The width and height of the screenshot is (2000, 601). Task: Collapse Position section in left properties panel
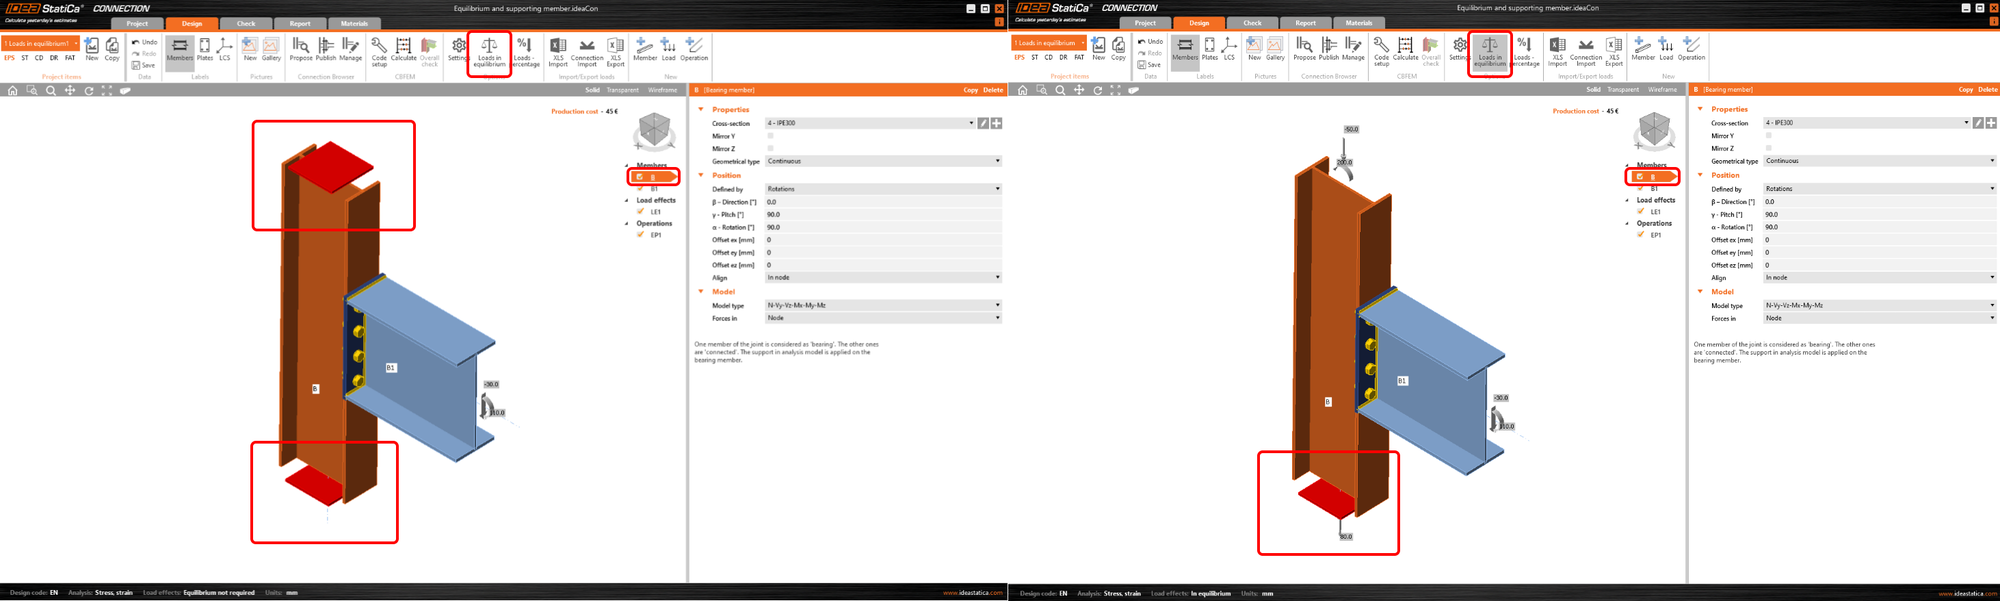coord(701,175)
